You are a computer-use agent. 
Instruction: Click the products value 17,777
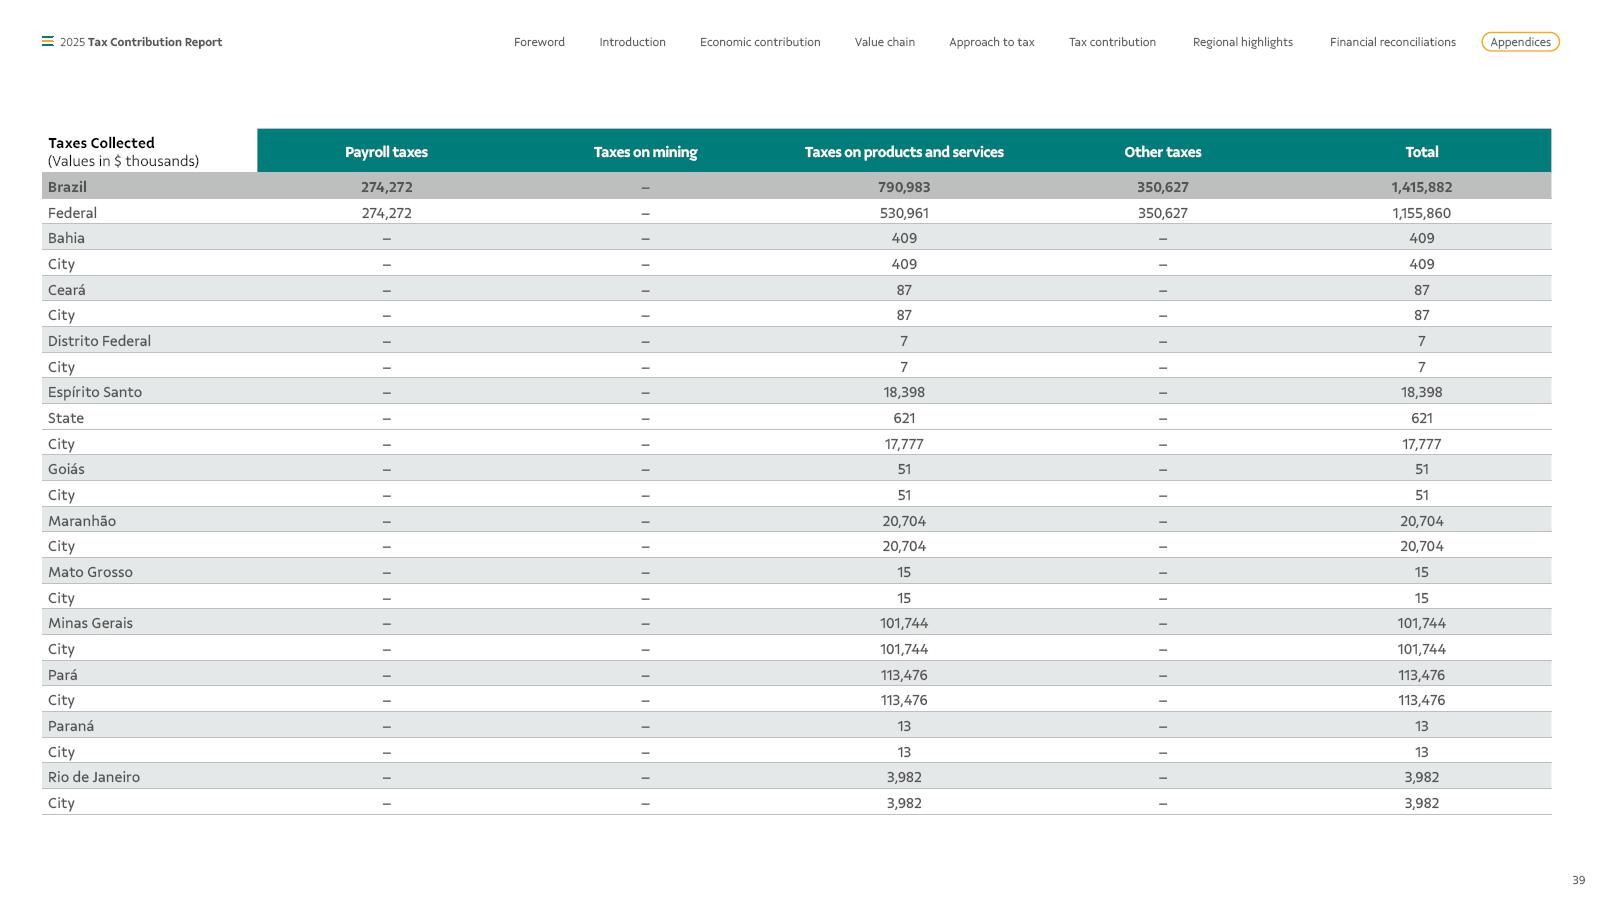tap(904, 444)
